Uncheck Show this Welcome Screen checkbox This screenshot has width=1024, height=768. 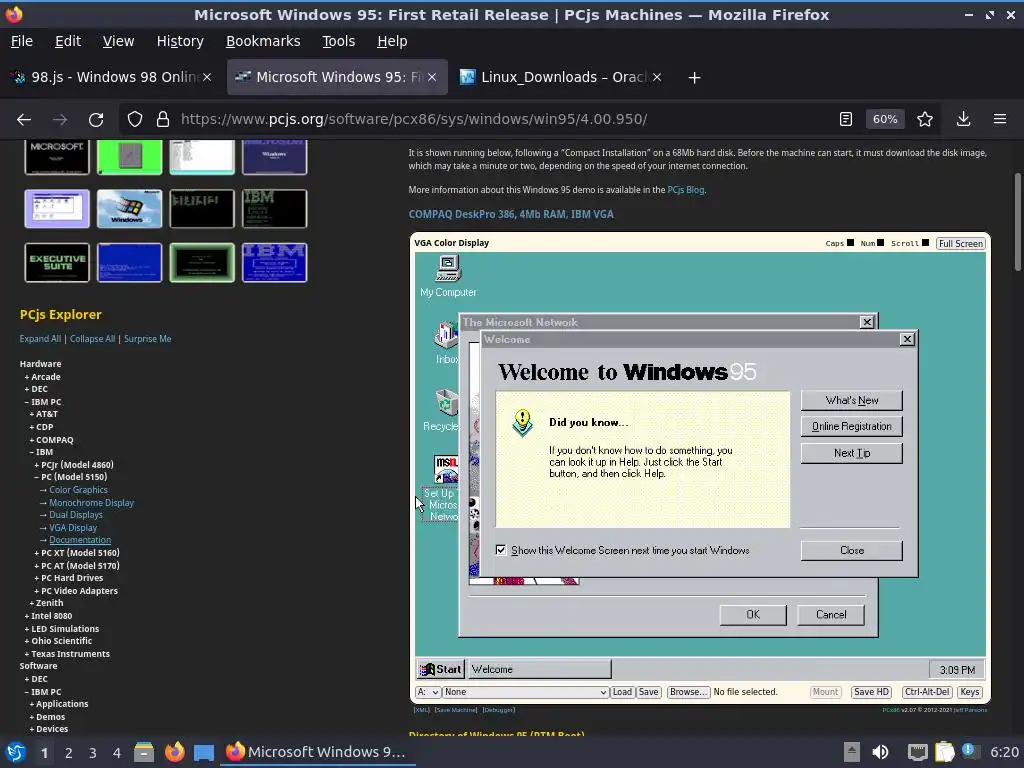click(x=501, y=550)
